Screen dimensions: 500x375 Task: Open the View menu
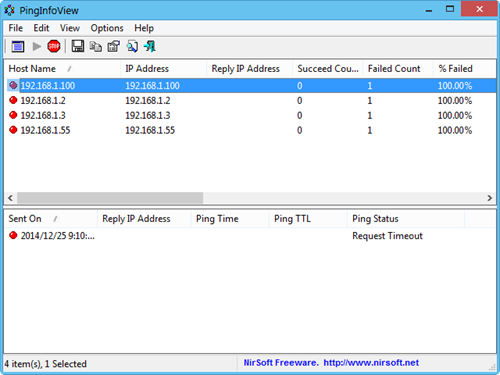70,28
